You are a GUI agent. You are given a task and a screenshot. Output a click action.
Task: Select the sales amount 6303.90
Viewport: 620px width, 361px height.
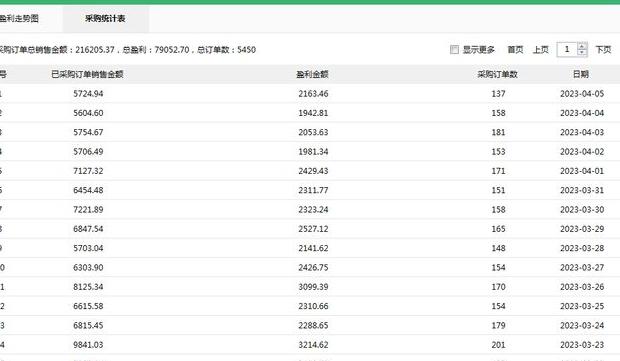(x=88, y=268)
